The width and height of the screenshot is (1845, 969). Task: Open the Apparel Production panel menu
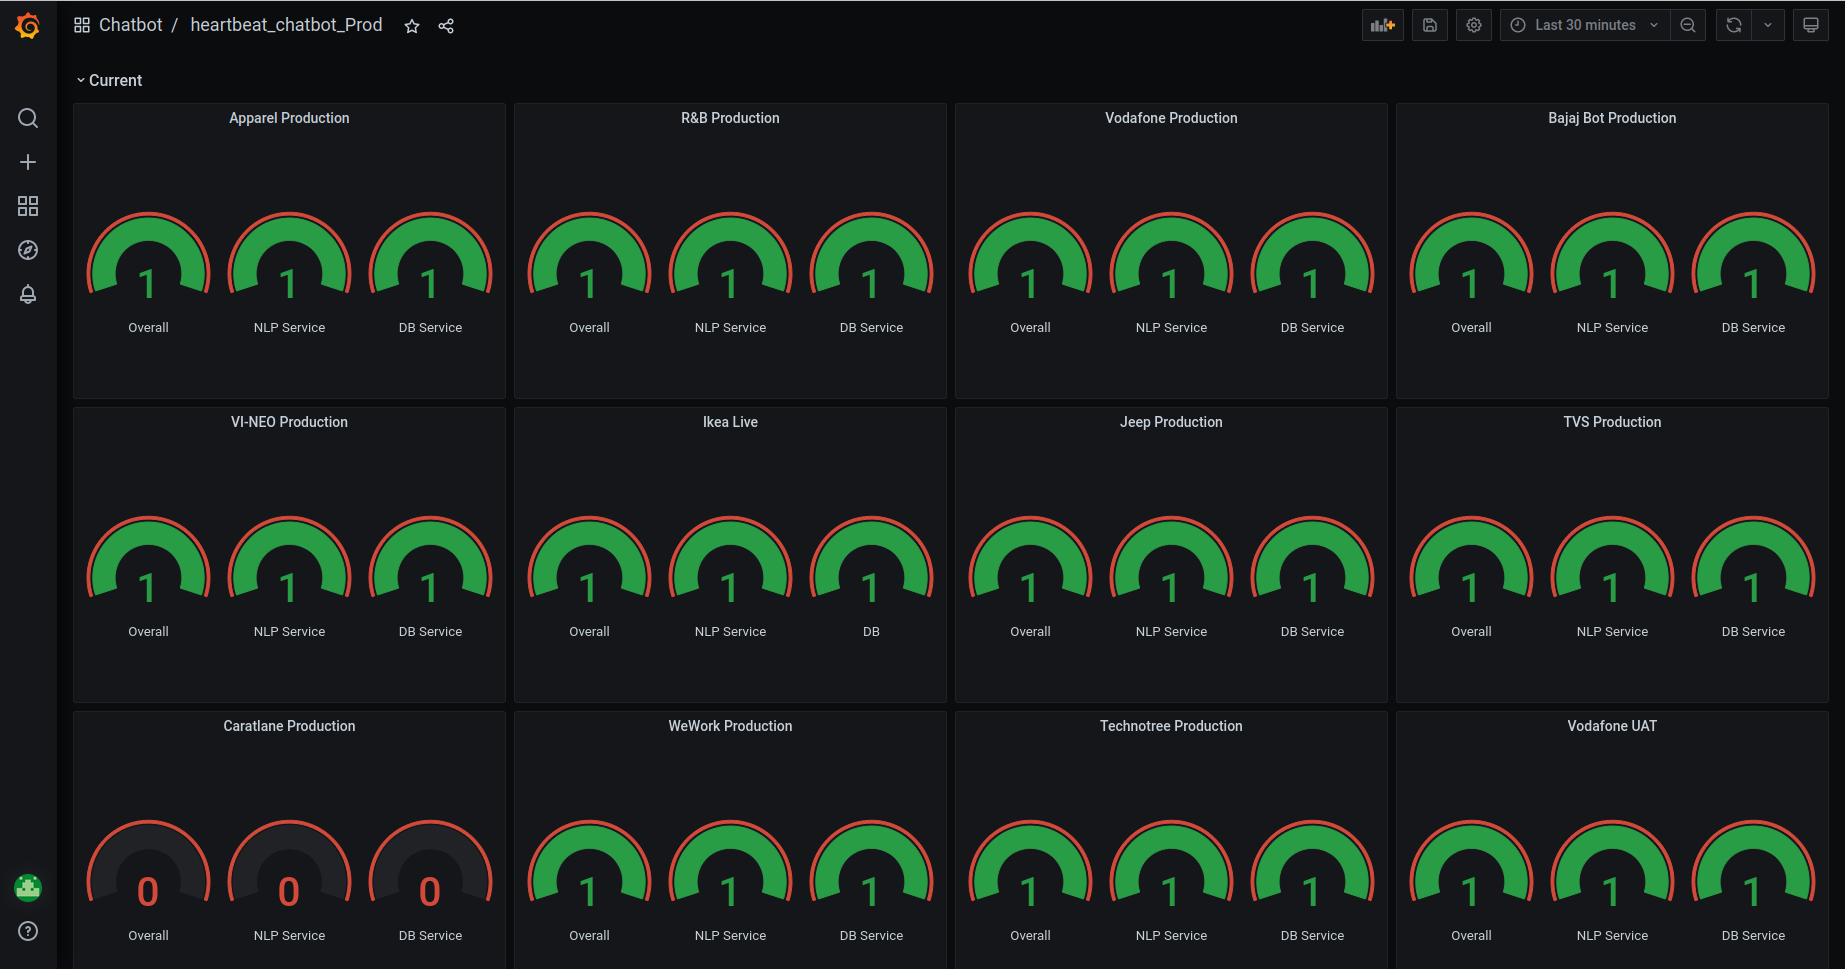click(x=289, y=117)
